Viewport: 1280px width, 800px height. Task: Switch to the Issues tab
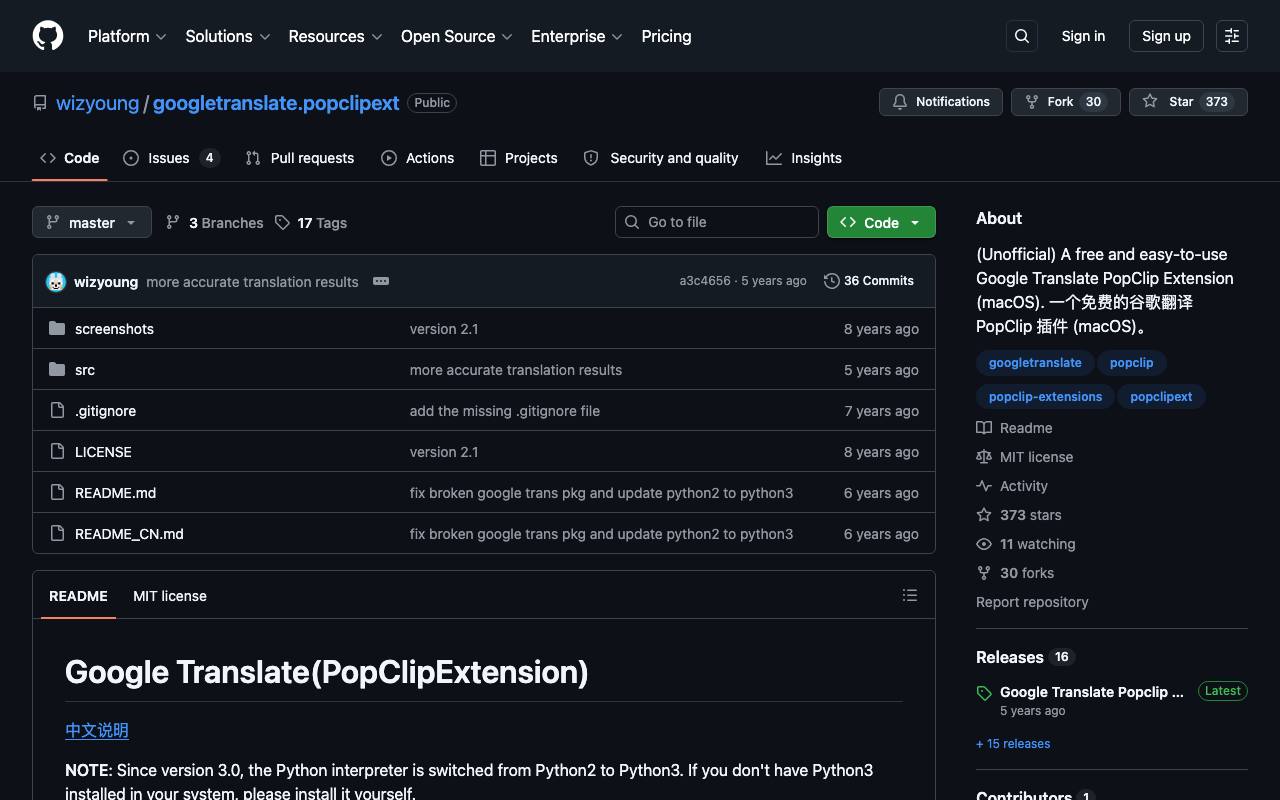(171, 158)
